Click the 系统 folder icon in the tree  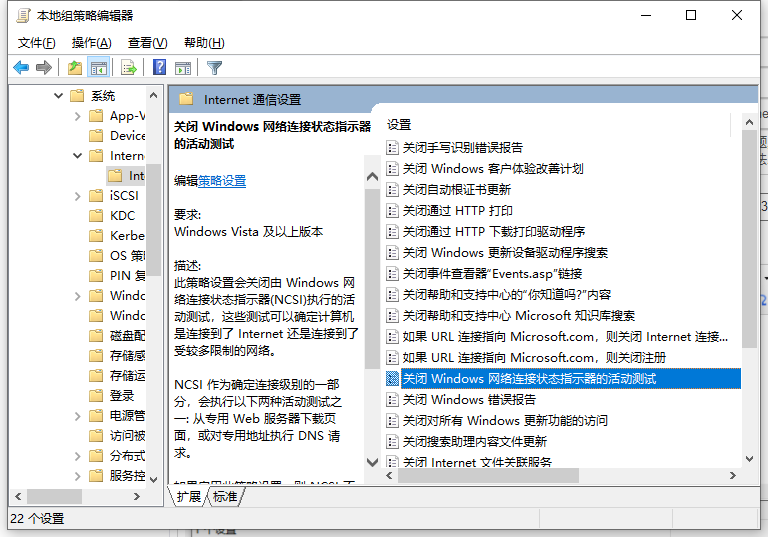[x=77, y=96]
